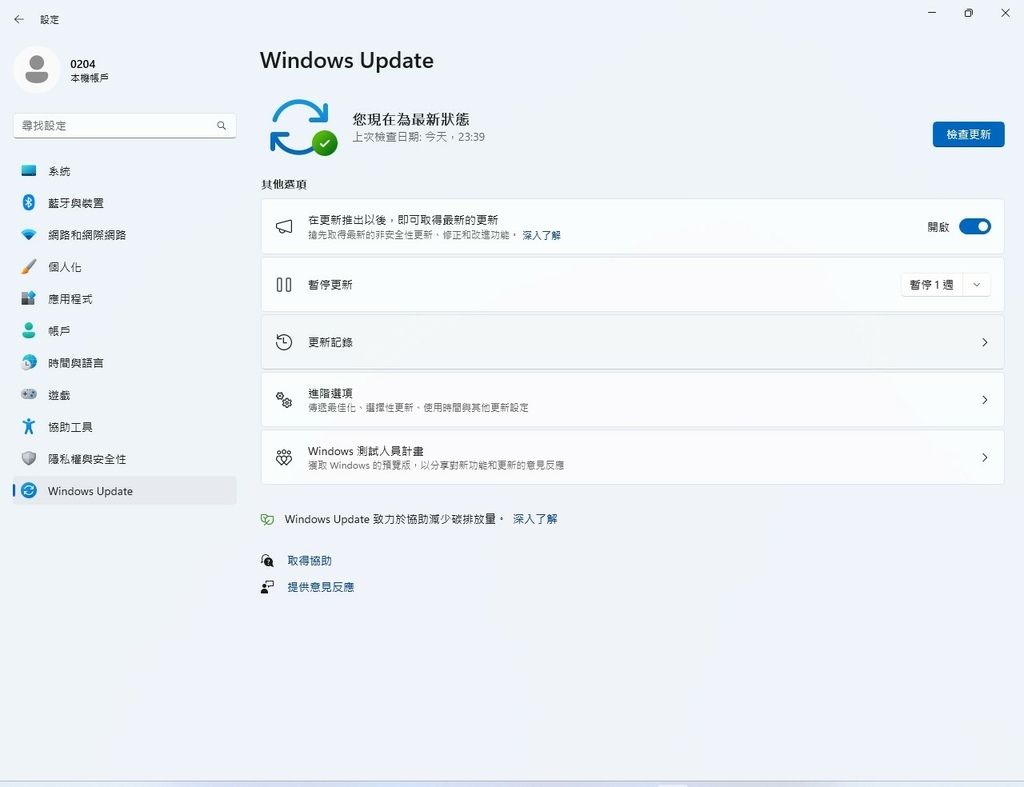The width and height of the screenshot is (1024, 787).
Task: Click the gears icon for 進階選項
Action: pos(284,400)
